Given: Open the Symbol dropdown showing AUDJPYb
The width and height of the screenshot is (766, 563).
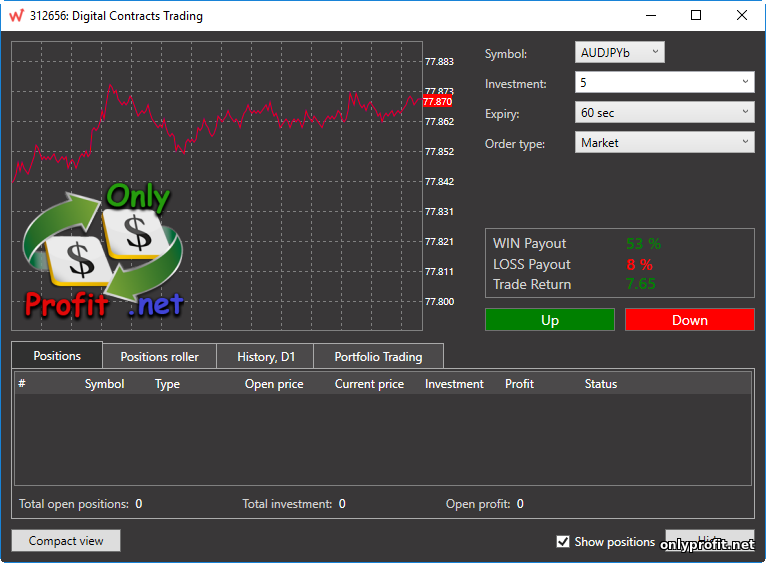Looking at the screenshot, I should 619,52.
